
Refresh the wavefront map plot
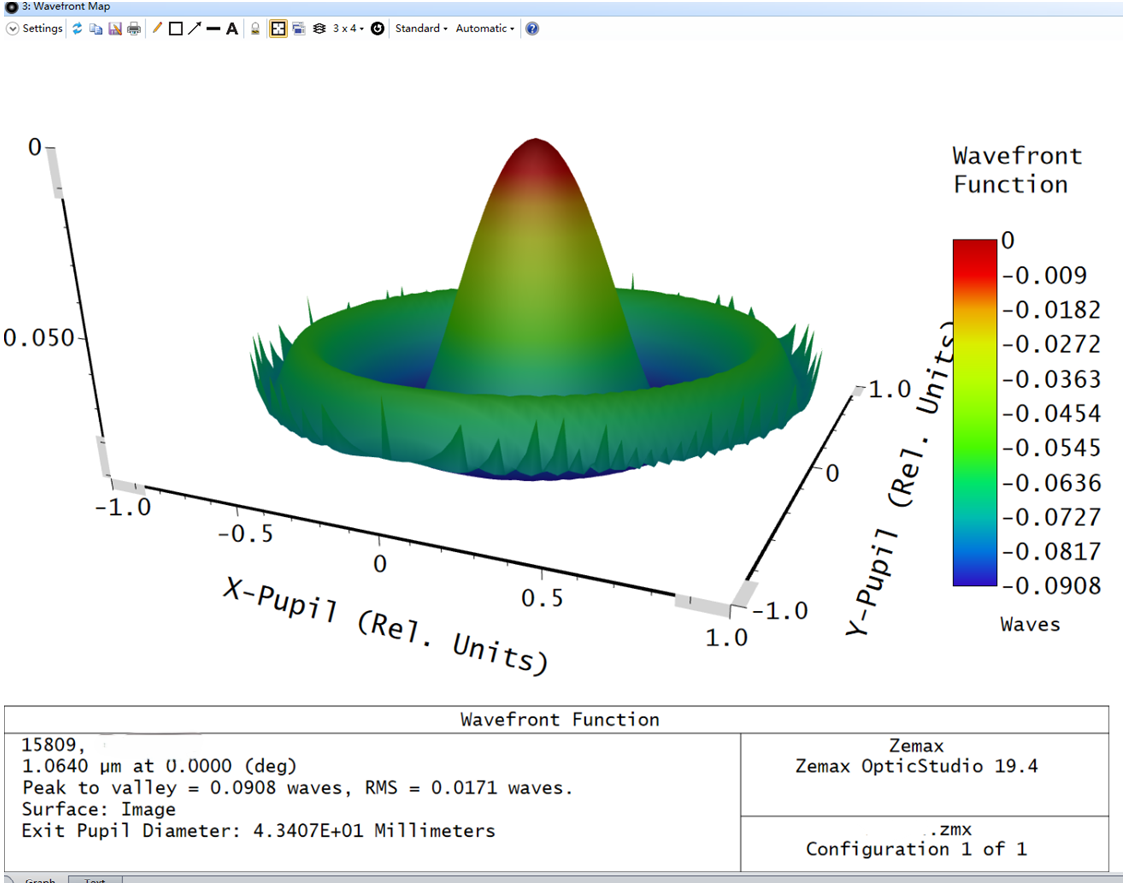77,28
